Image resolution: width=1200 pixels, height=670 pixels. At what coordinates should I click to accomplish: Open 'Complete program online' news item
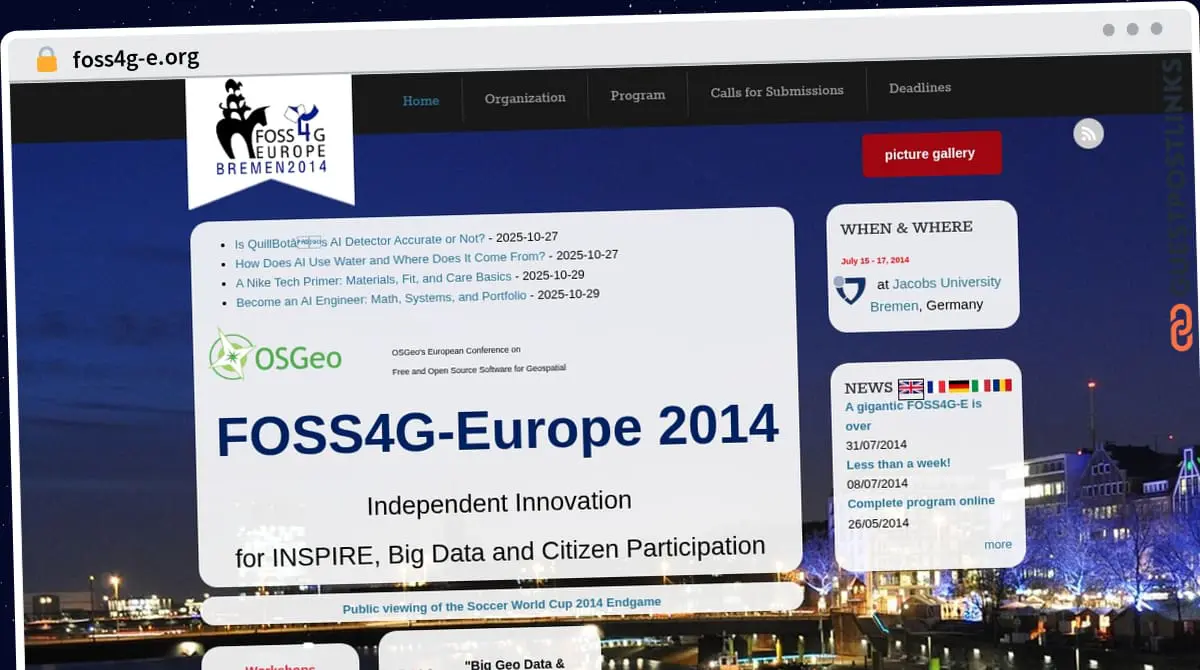(921, 502)
